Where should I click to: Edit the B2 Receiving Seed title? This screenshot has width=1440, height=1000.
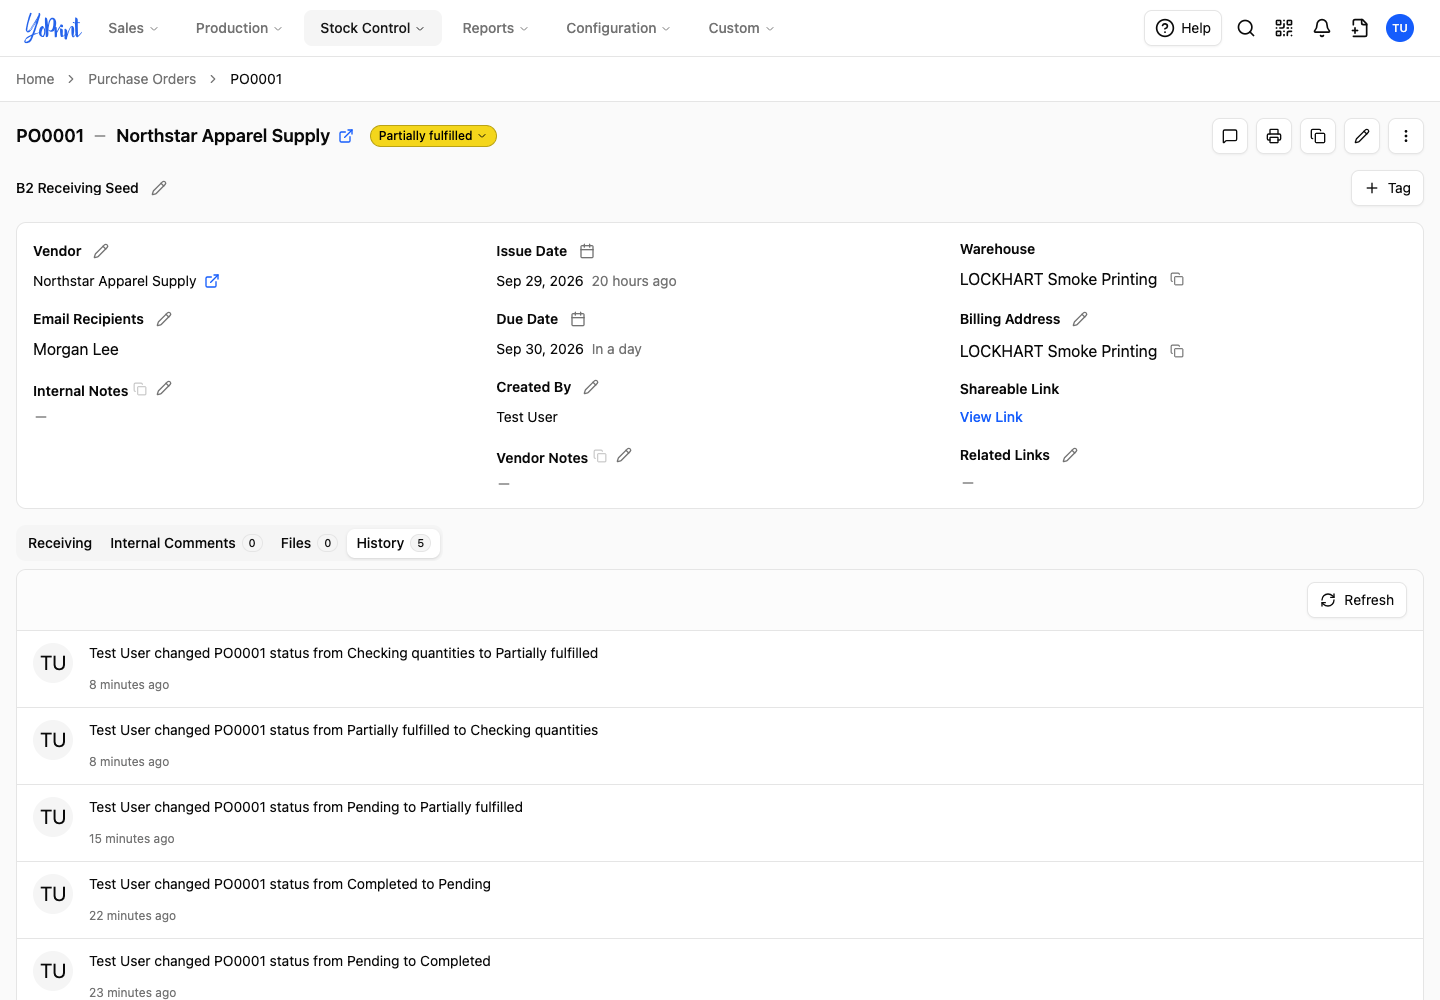point(159,188)
